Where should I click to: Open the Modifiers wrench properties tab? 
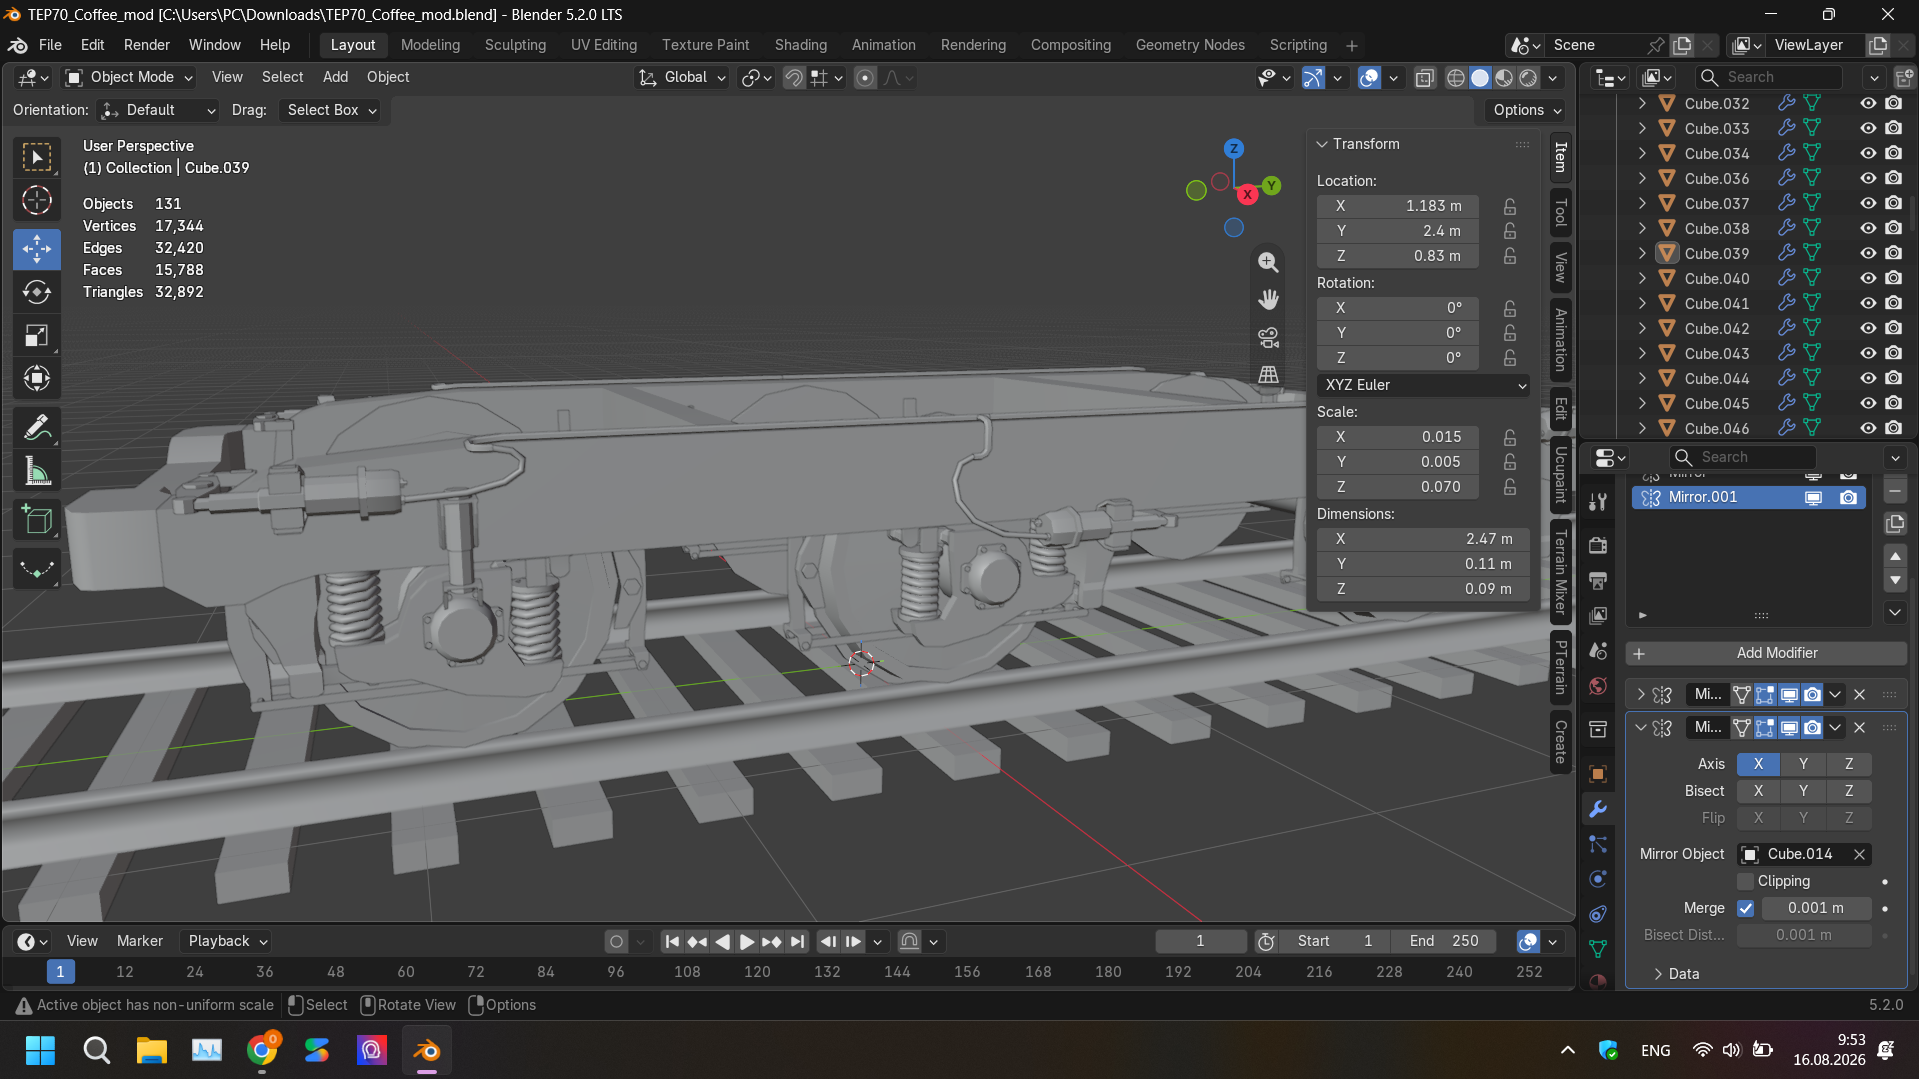pyautogui.click(x=1598, y=809)
